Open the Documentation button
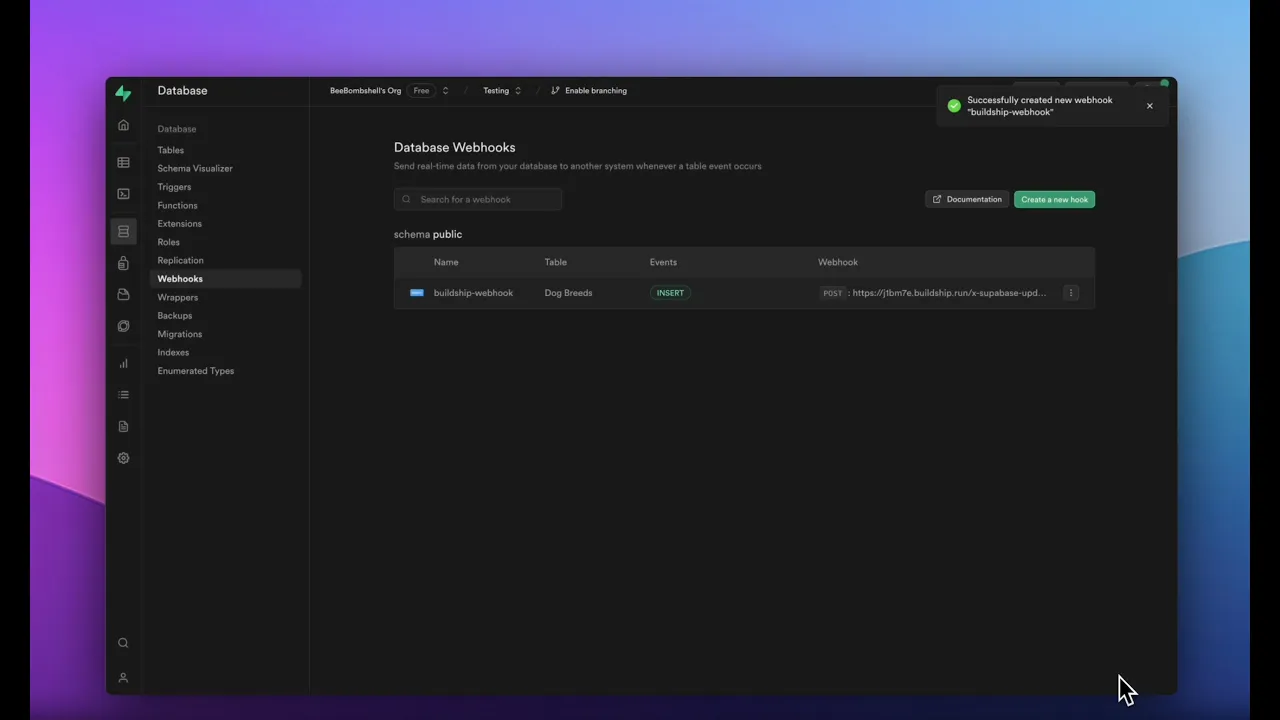Screen dimensions: 1280x720 (x=967, y=200)
